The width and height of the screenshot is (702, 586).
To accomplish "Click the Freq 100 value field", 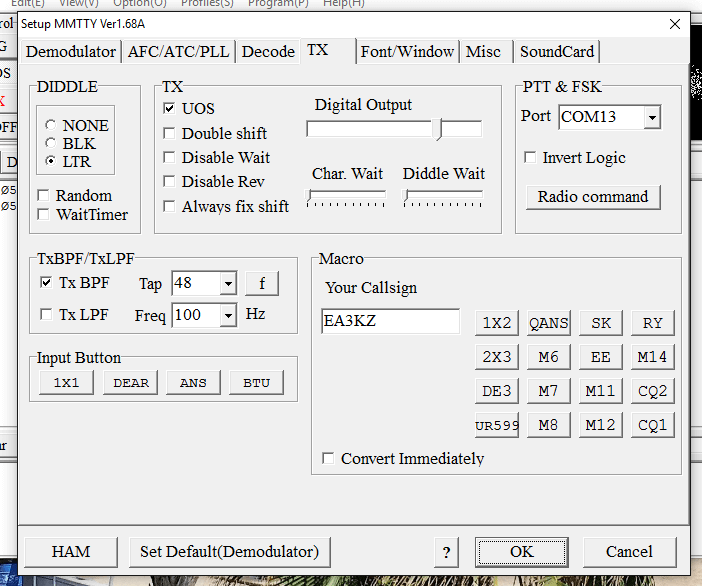I will (x=196, y=316).
